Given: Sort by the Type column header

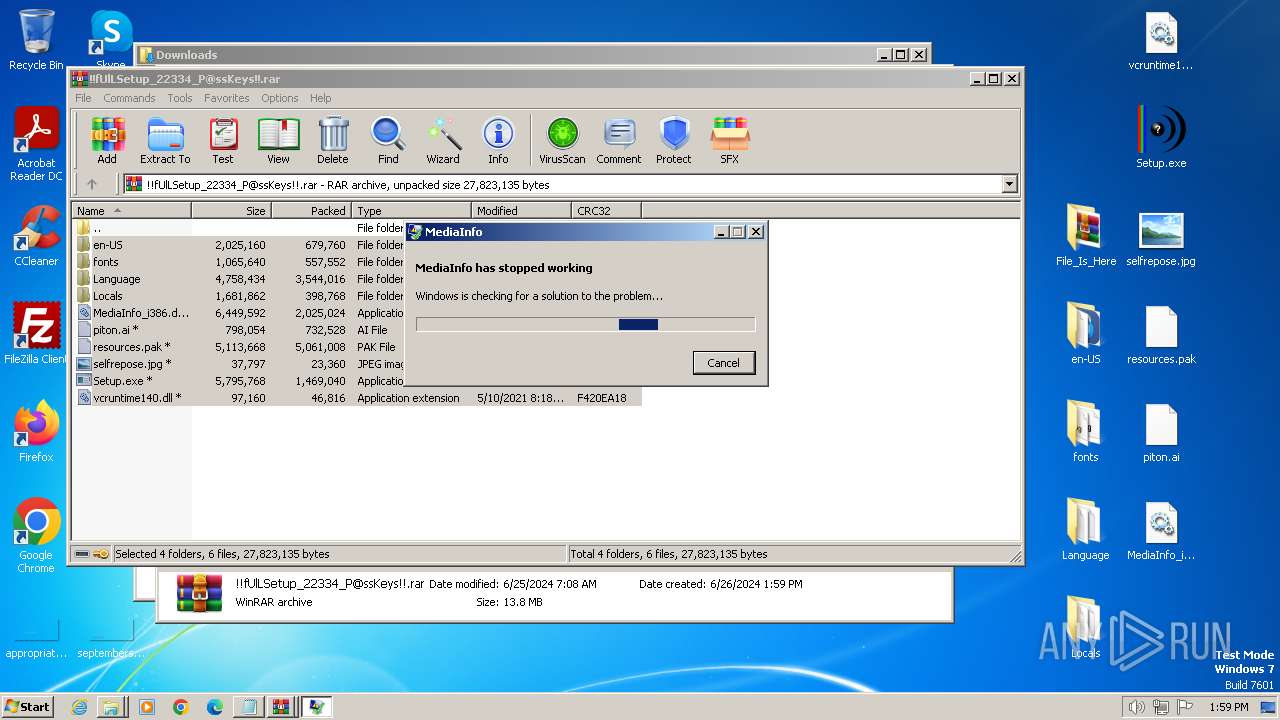Looking at the screenshot, I should [x=411, y=211].
